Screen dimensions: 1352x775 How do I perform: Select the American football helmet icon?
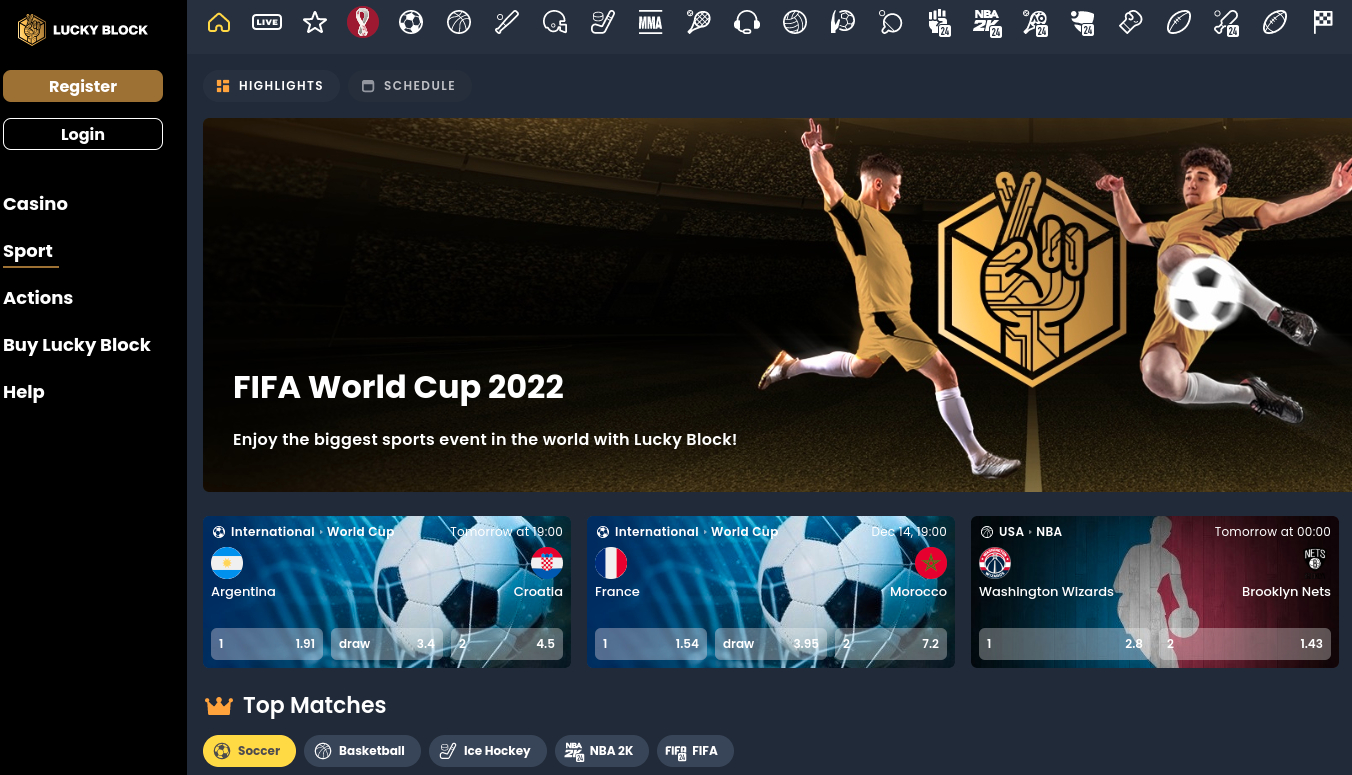[x=555, y=22]
